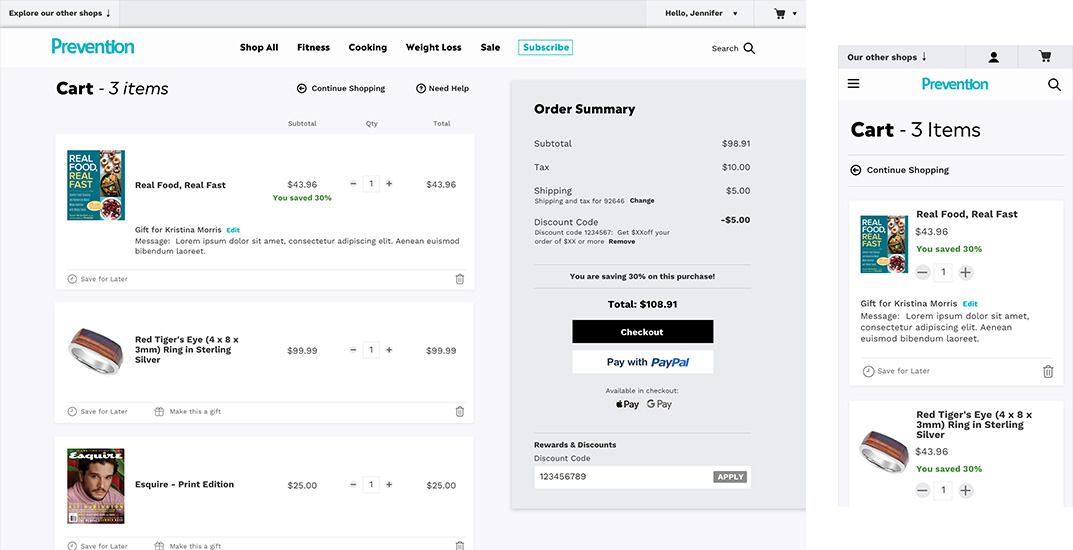Decrease mobile quantity of Real Food, Real Fast
Screen dimensions: 1073x550
click(922, 273)
